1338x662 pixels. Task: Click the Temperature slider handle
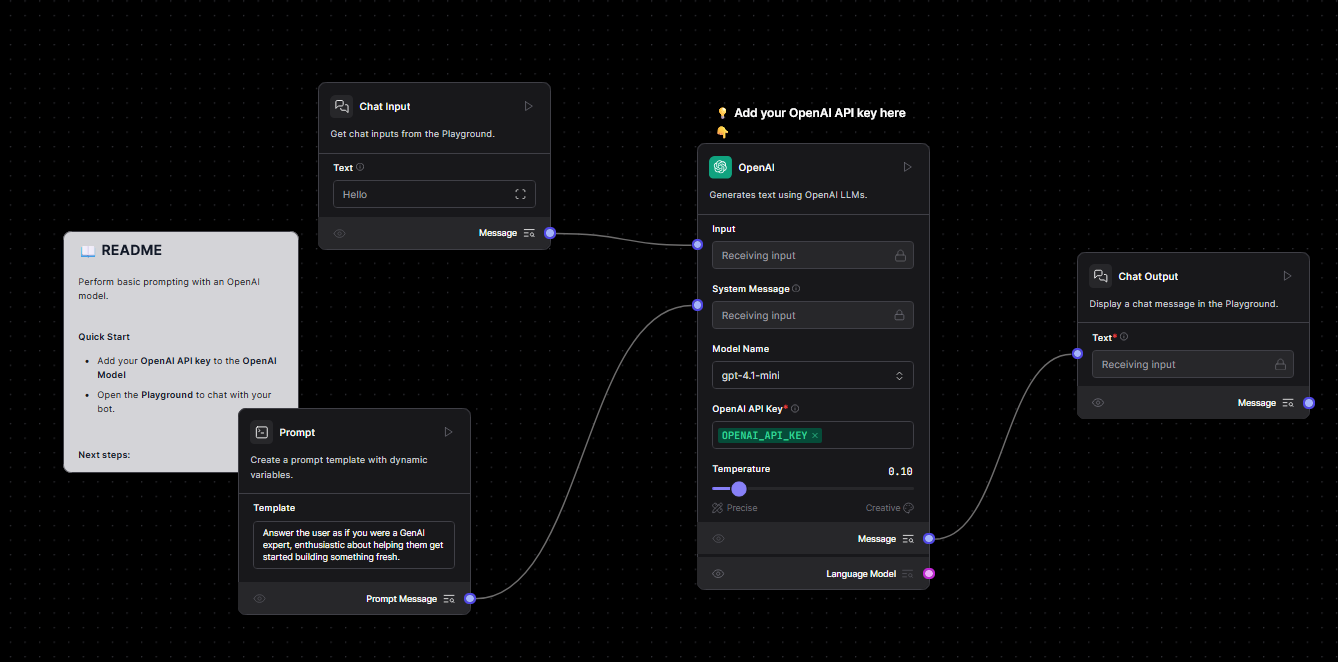pos(739,489)
